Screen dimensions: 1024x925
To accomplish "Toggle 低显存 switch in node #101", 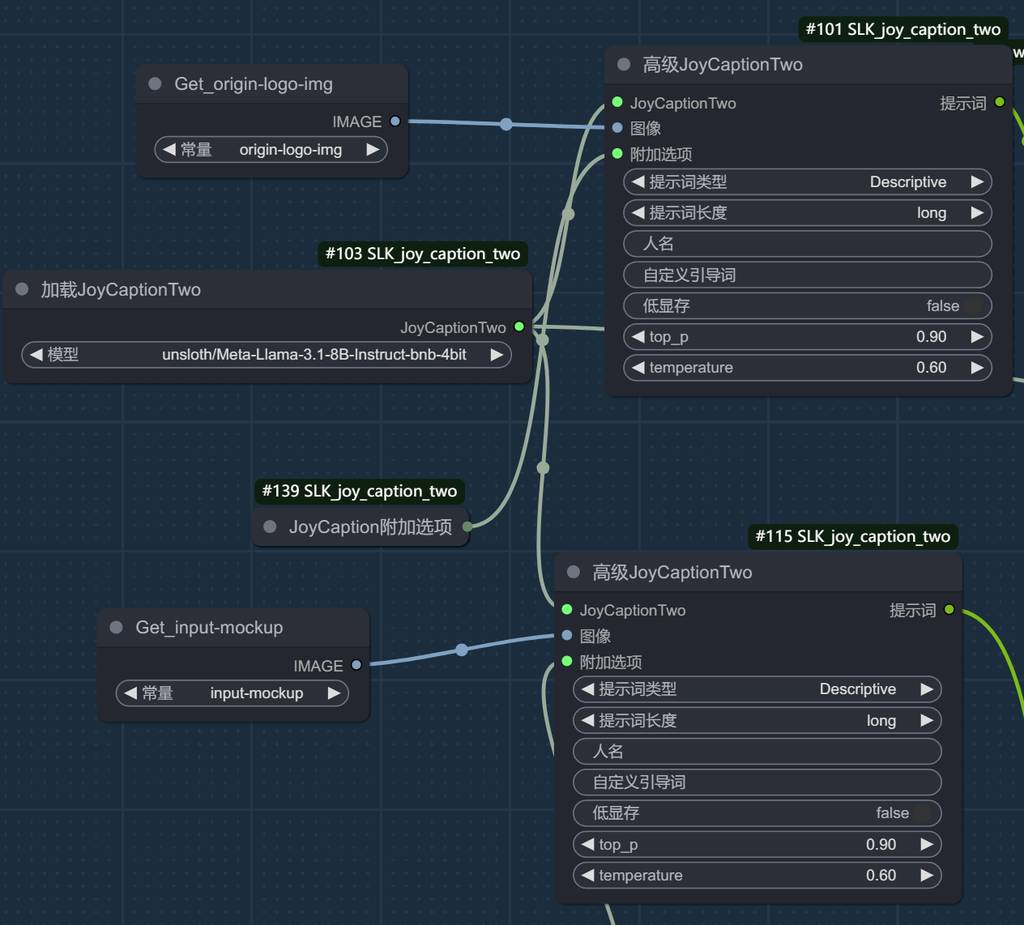I will (x=975, y=306).
